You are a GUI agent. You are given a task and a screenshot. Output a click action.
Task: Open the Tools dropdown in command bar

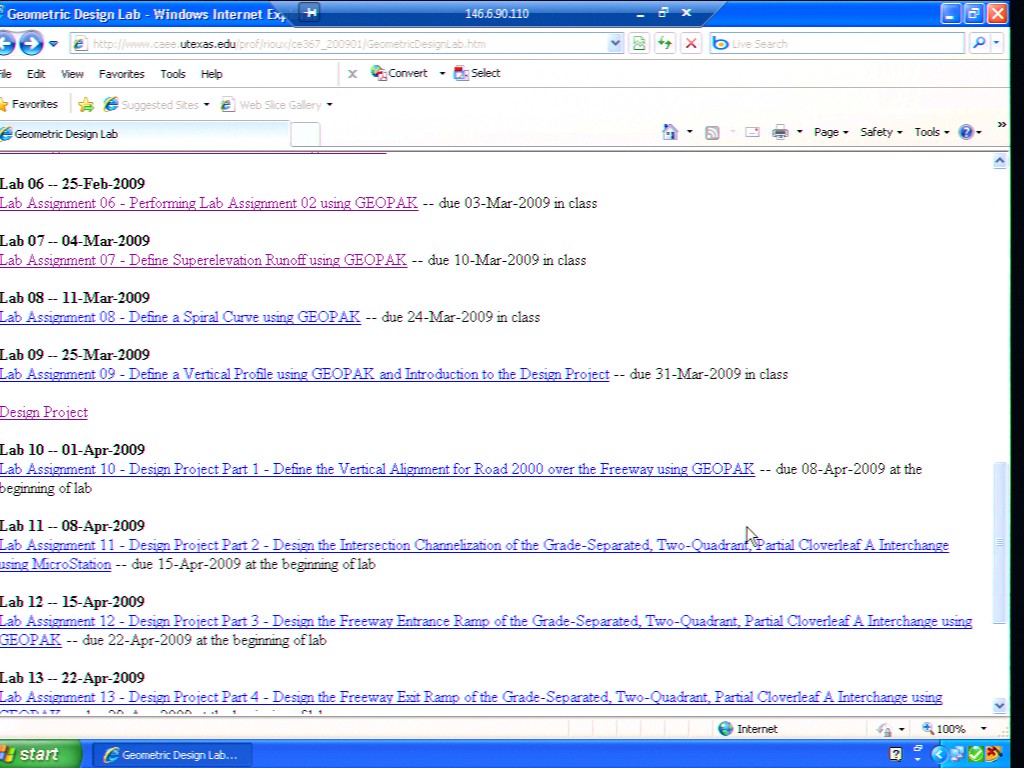click(931, 132)
